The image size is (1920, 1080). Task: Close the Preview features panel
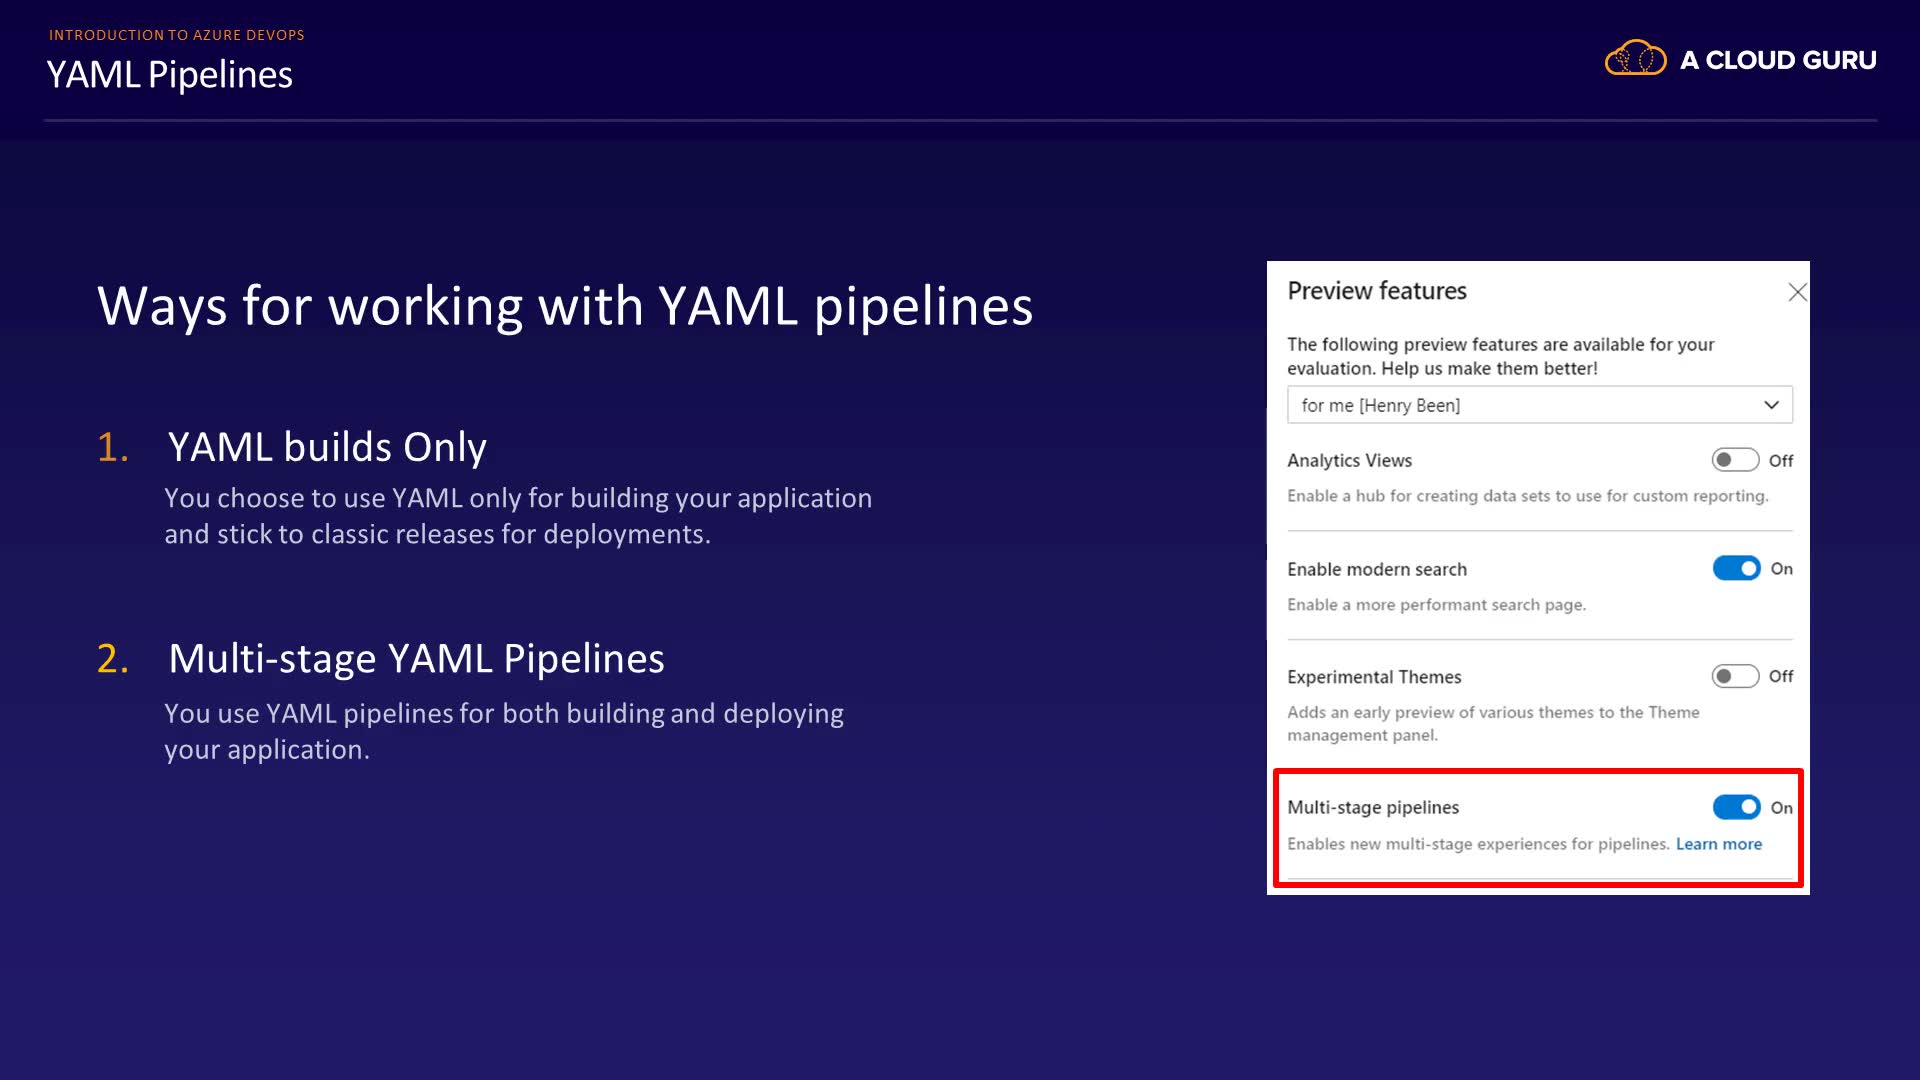[x=1797, y=292]
